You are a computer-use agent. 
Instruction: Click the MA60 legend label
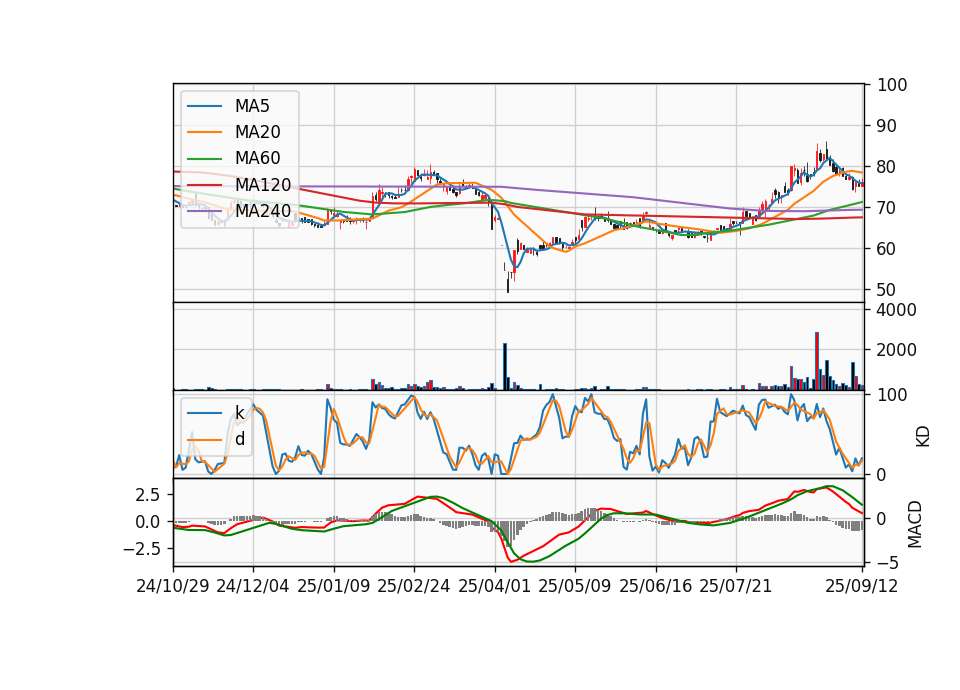coord(257,158)
